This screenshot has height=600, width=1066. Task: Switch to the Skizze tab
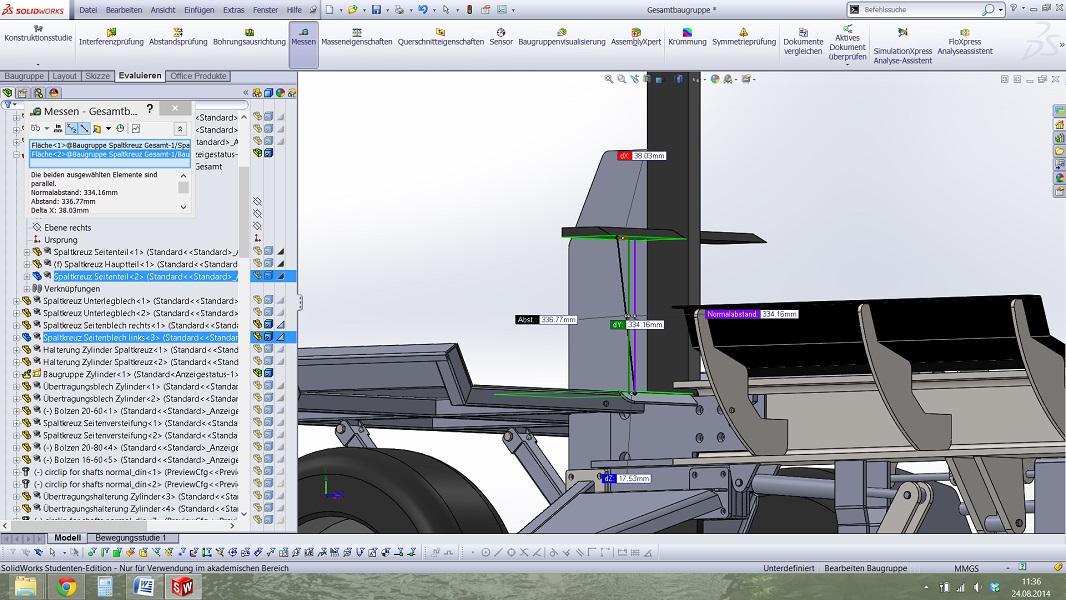97,76
